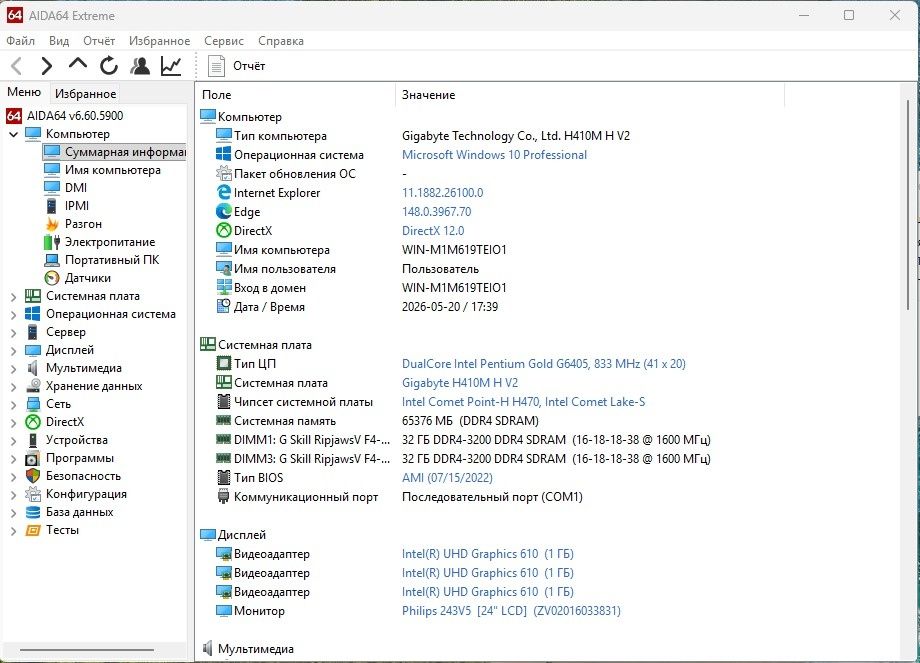Open DualCore Intel Pentium Gold G6405 link
Screen dimensions: 920x663
543,364
